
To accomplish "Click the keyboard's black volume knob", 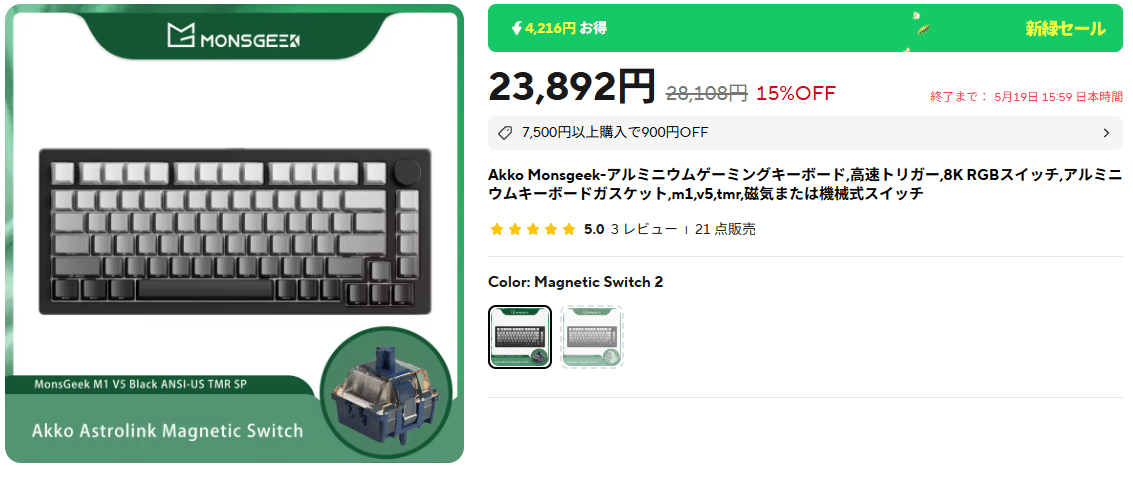I will click(x=408, y=173).
